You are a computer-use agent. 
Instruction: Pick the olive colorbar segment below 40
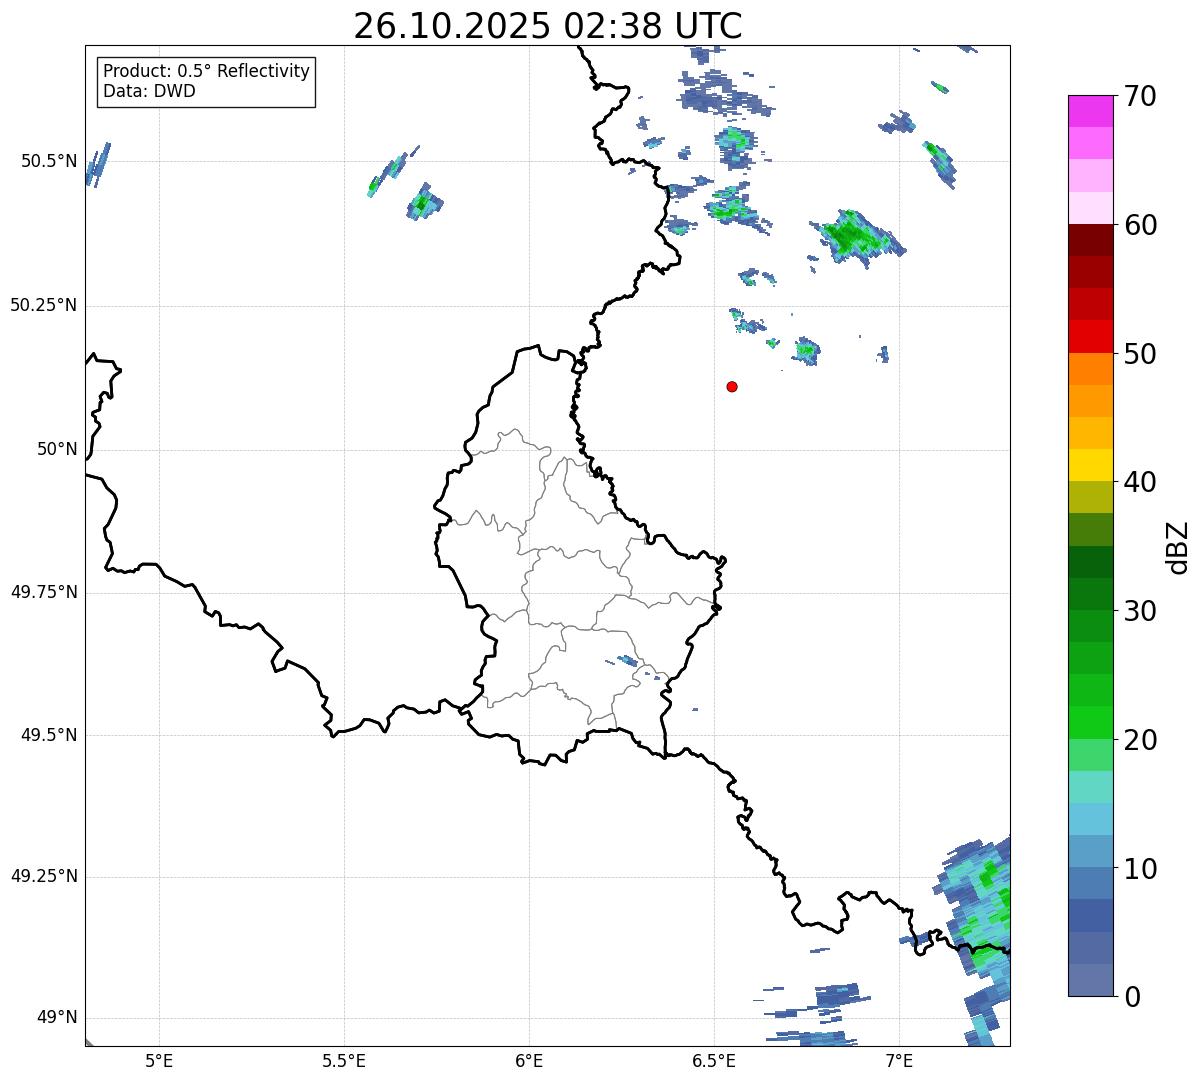[1091, 498]
